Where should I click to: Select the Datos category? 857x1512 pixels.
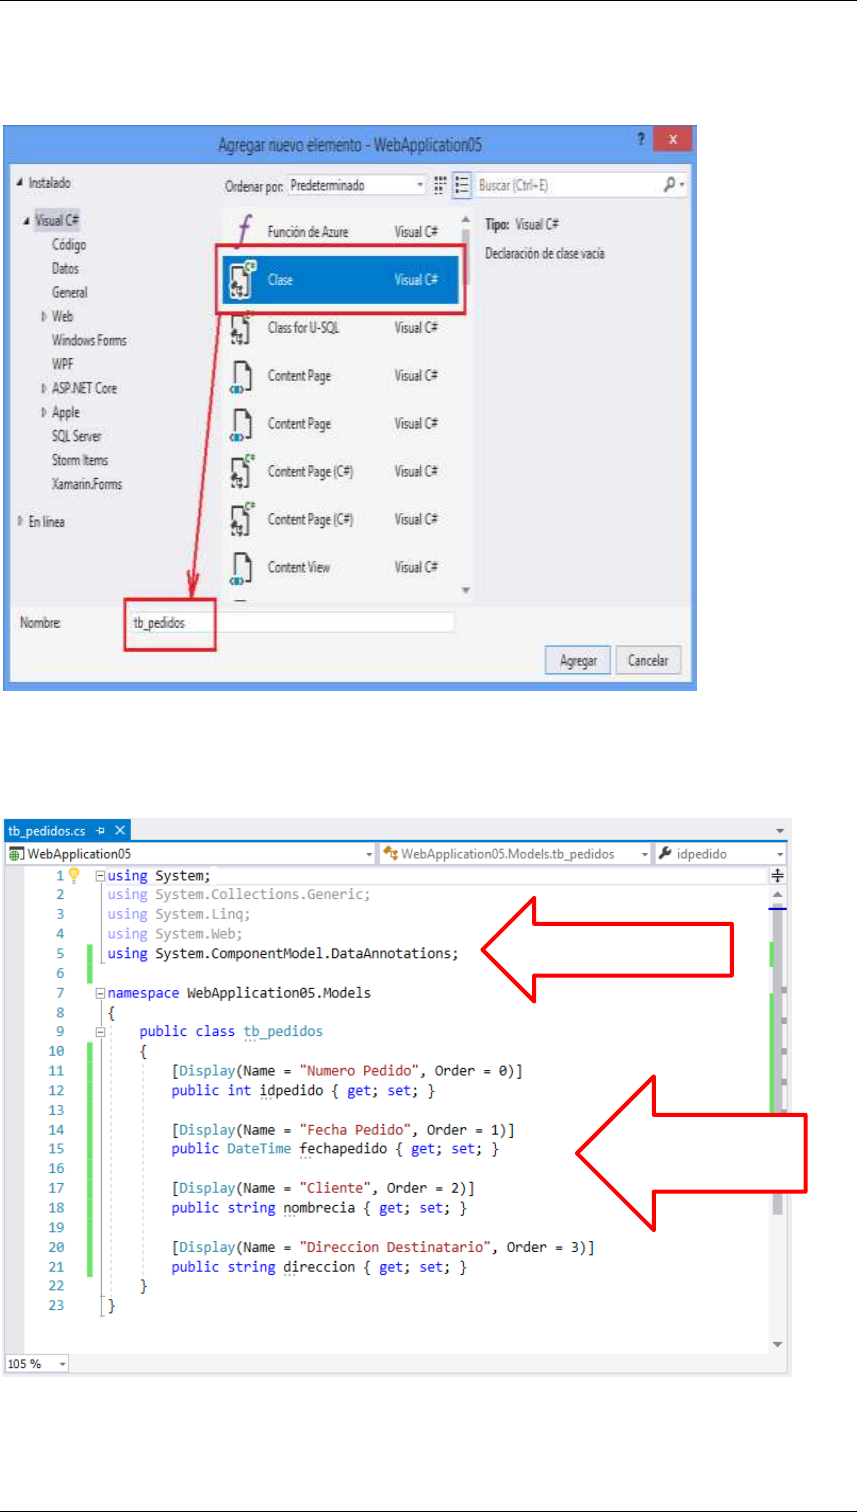65,269
